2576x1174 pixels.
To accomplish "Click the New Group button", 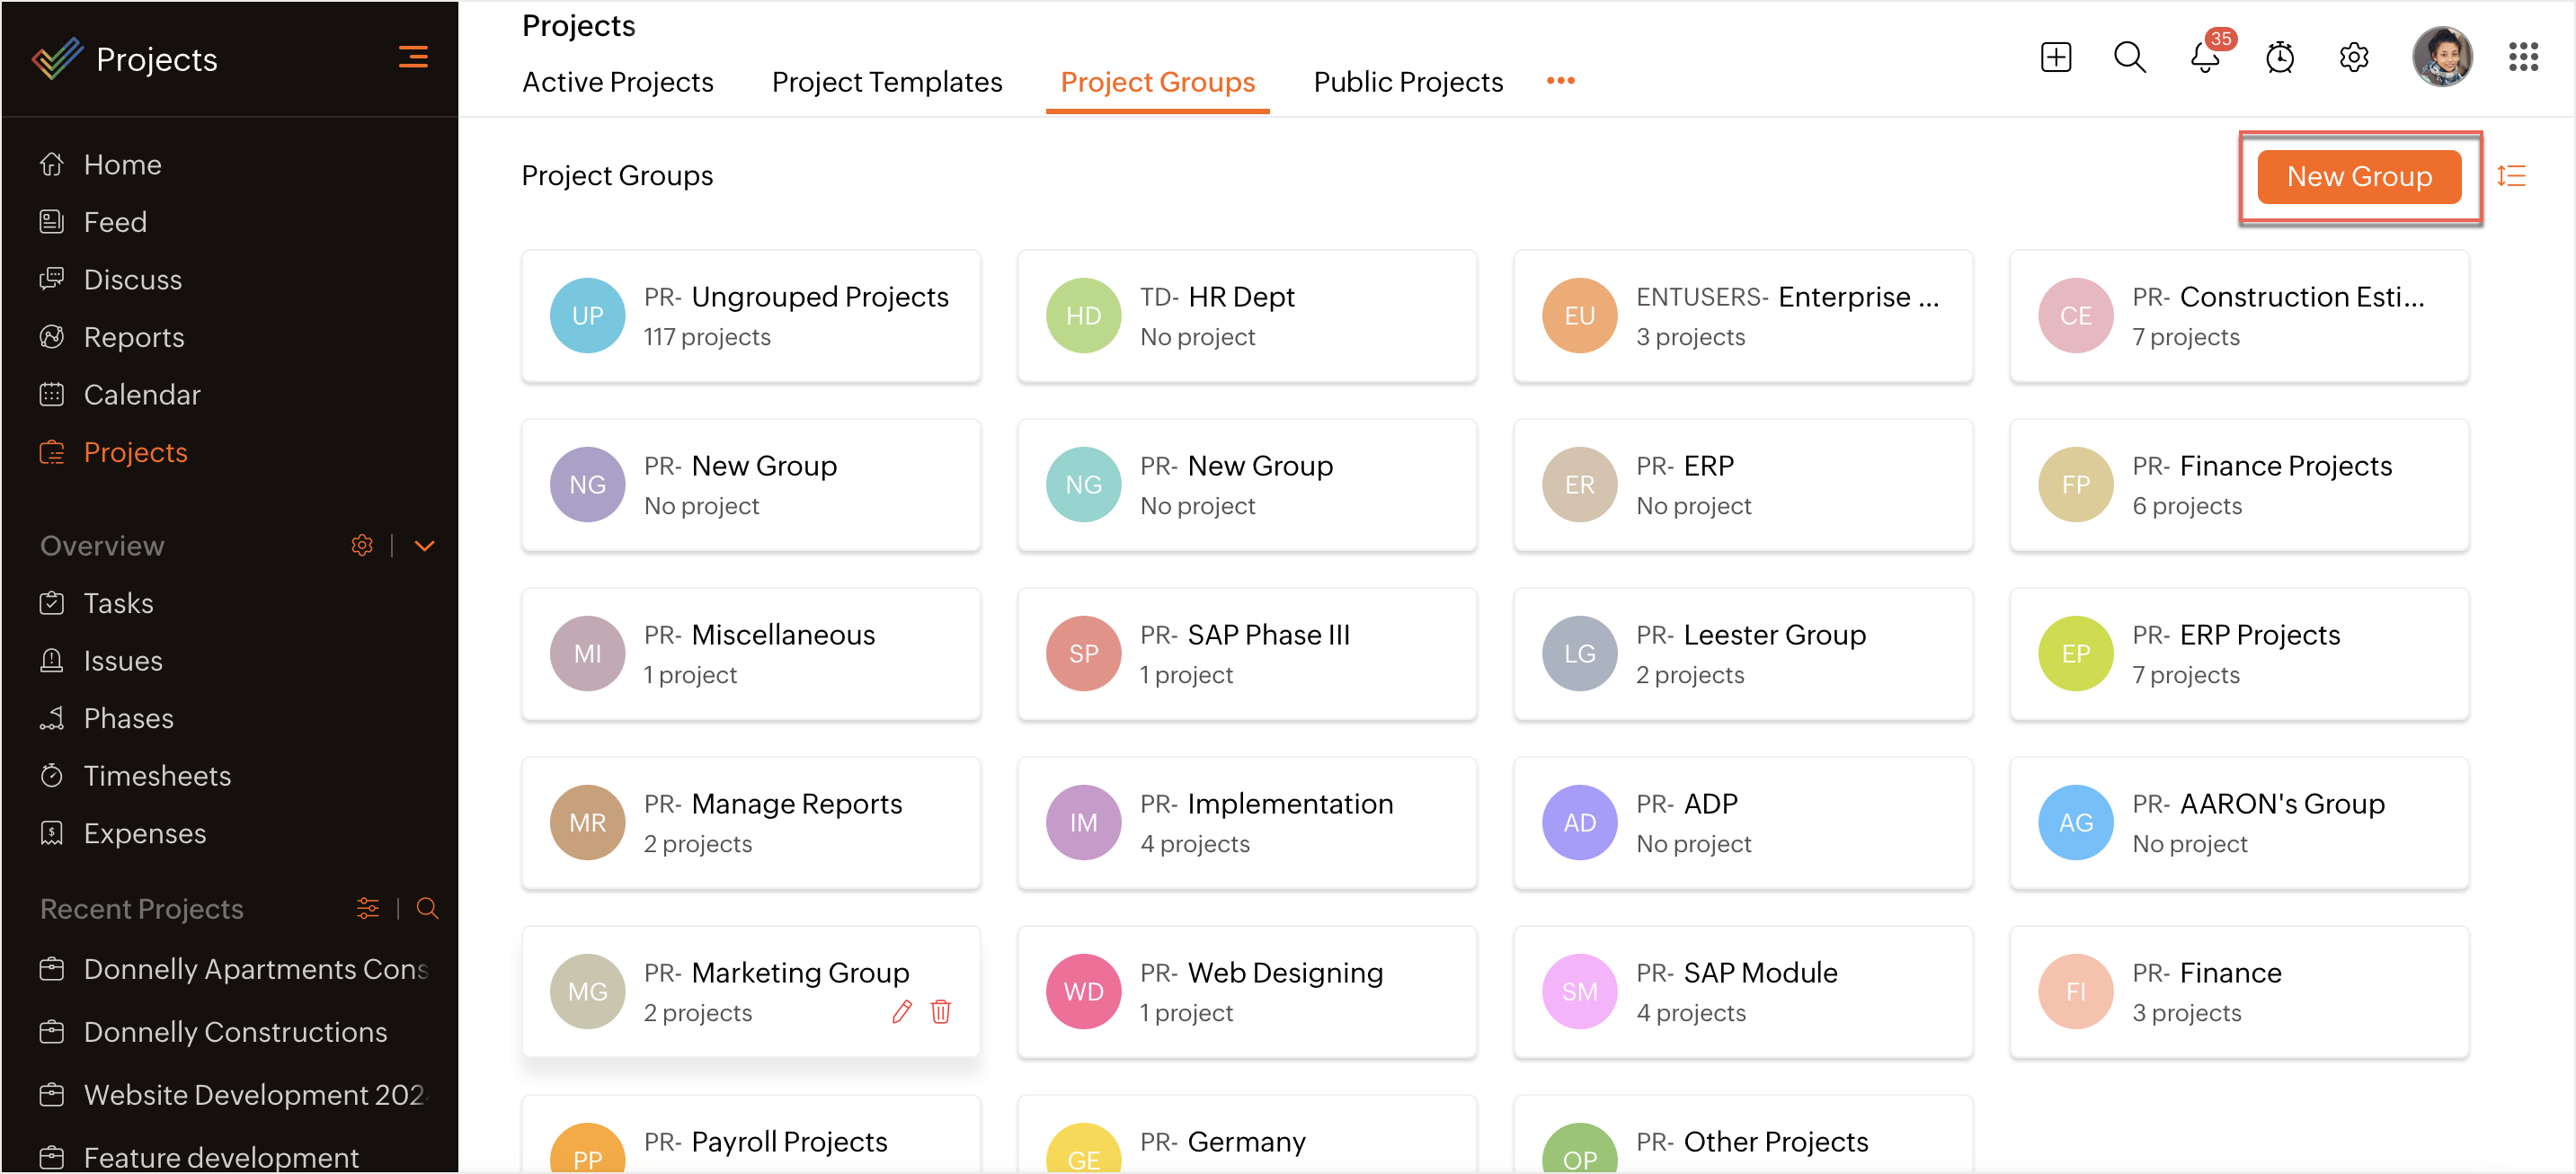I will 2358,176.
